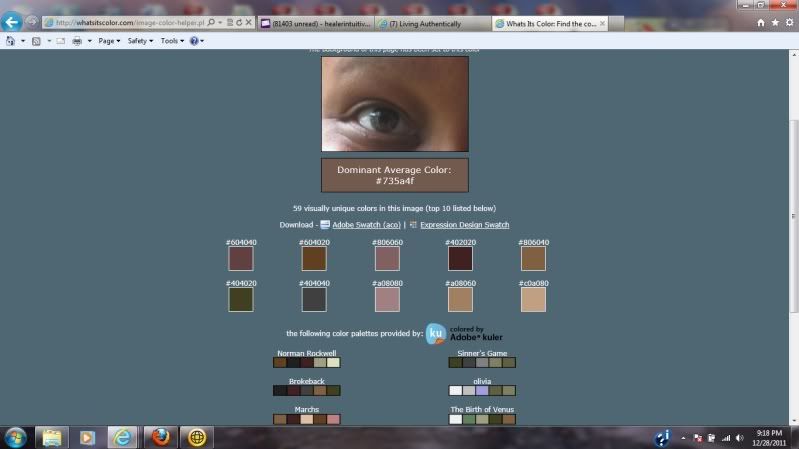Click the browser Forward arrow button

[32, 22]
